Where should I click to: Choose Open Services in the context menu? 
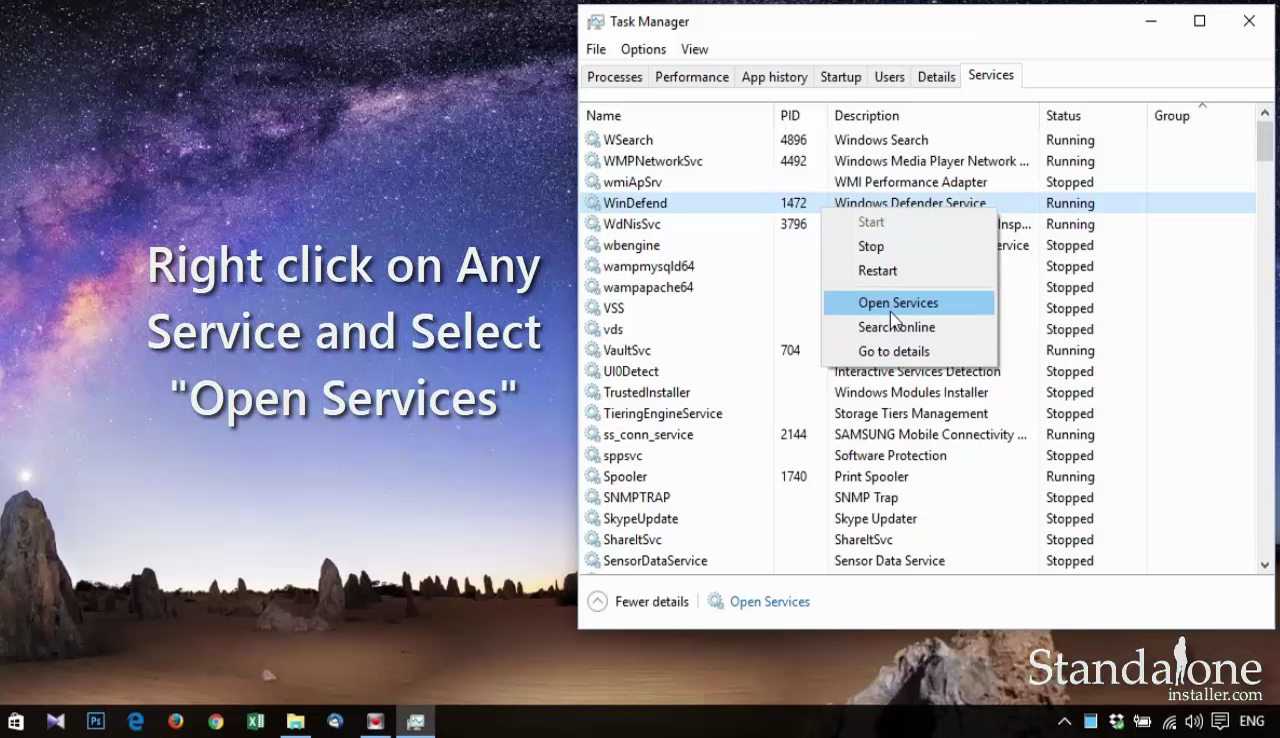coord(909,303)
